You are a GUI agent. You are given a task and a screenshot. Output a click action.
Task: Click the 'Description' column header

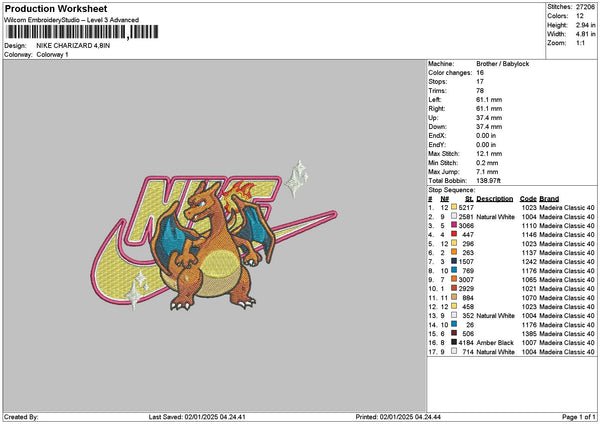click(x=495, y=199)
